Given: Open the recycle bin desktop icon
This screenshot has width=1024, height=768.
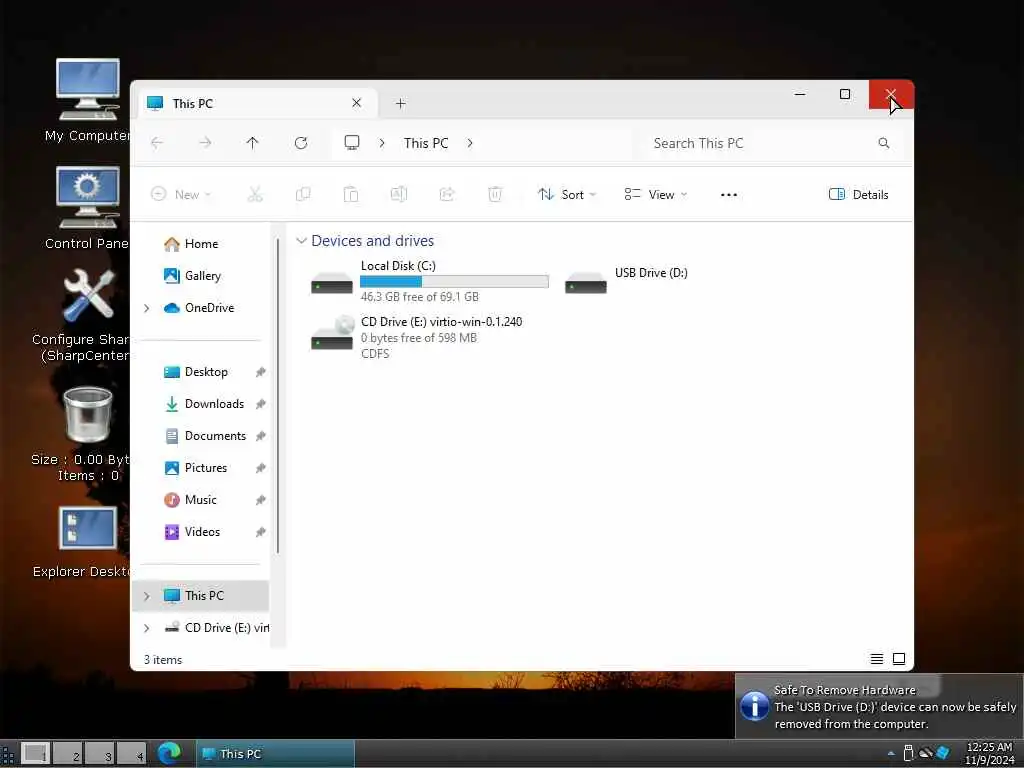Looking at the screenshot, I should (88, 434).
